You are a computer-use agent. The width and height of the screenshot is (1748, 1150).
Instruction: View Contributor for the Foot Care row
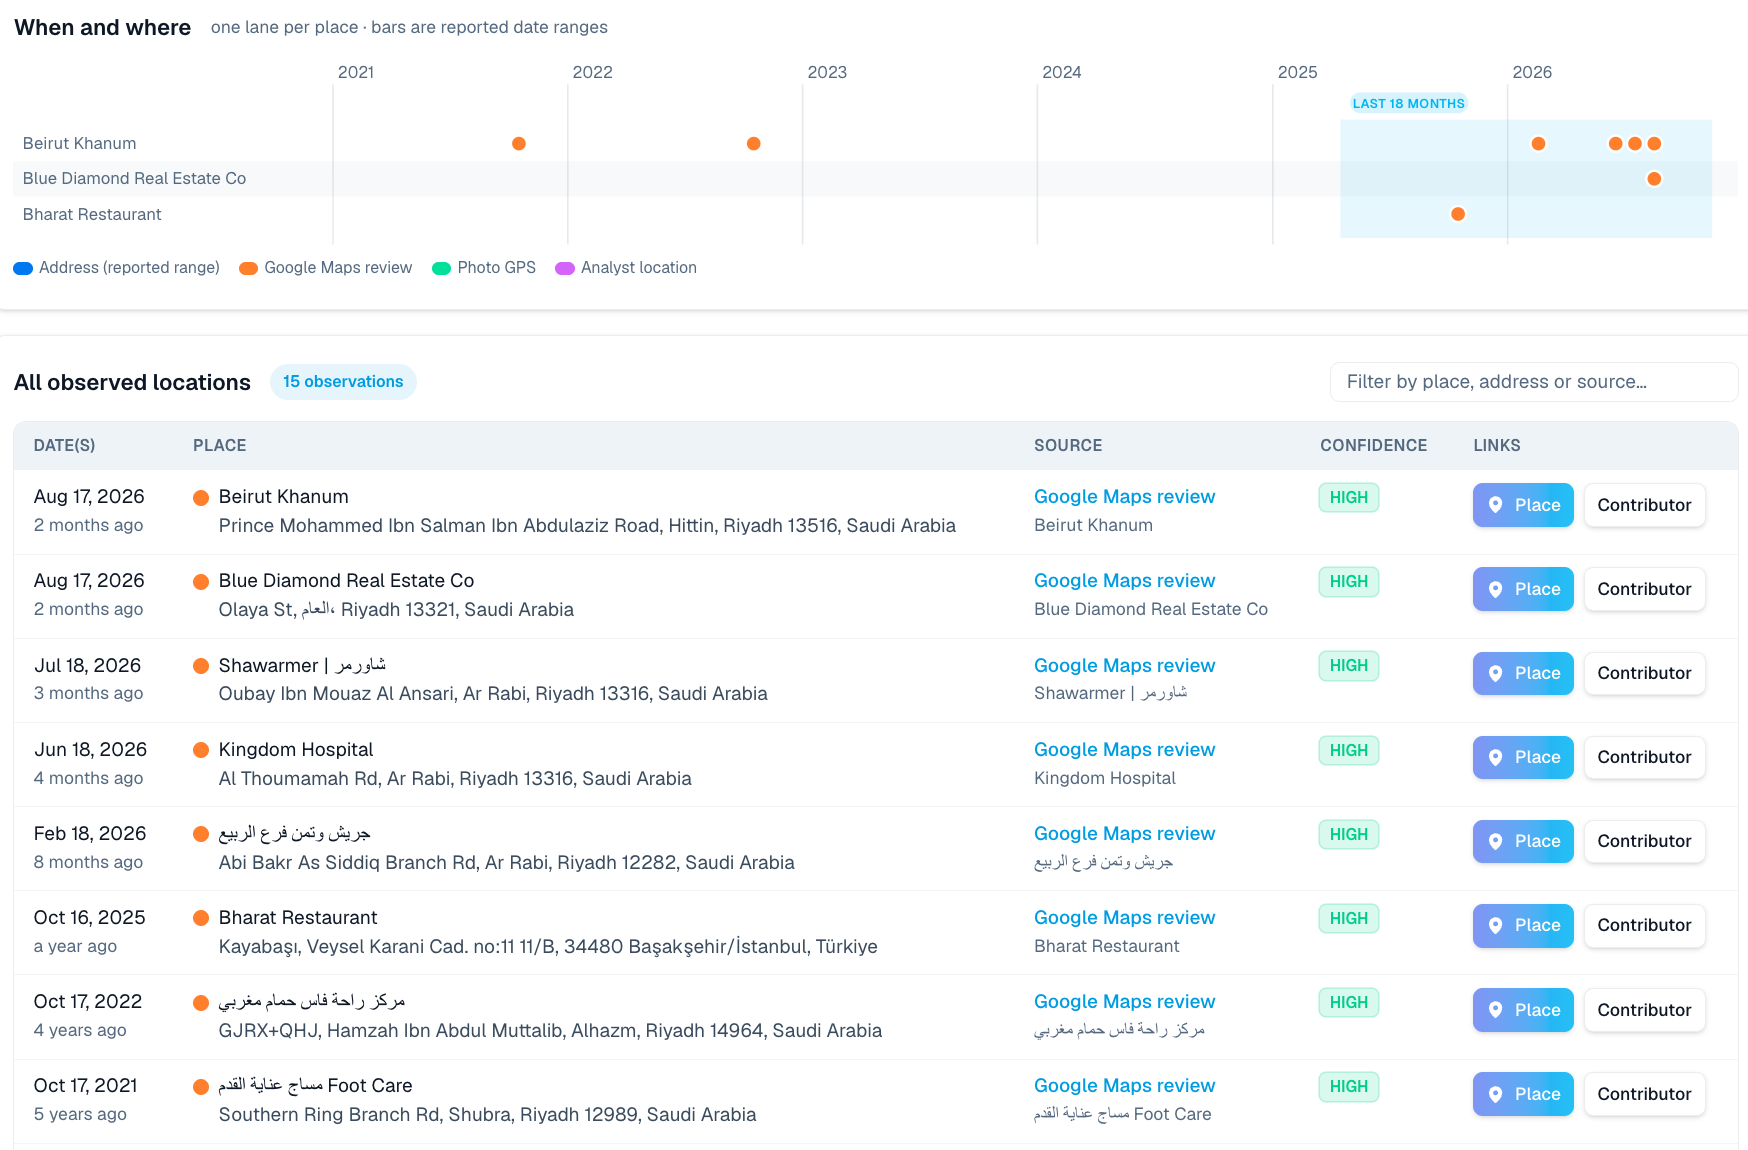pyautogui.click(x=1644, y=1094)
